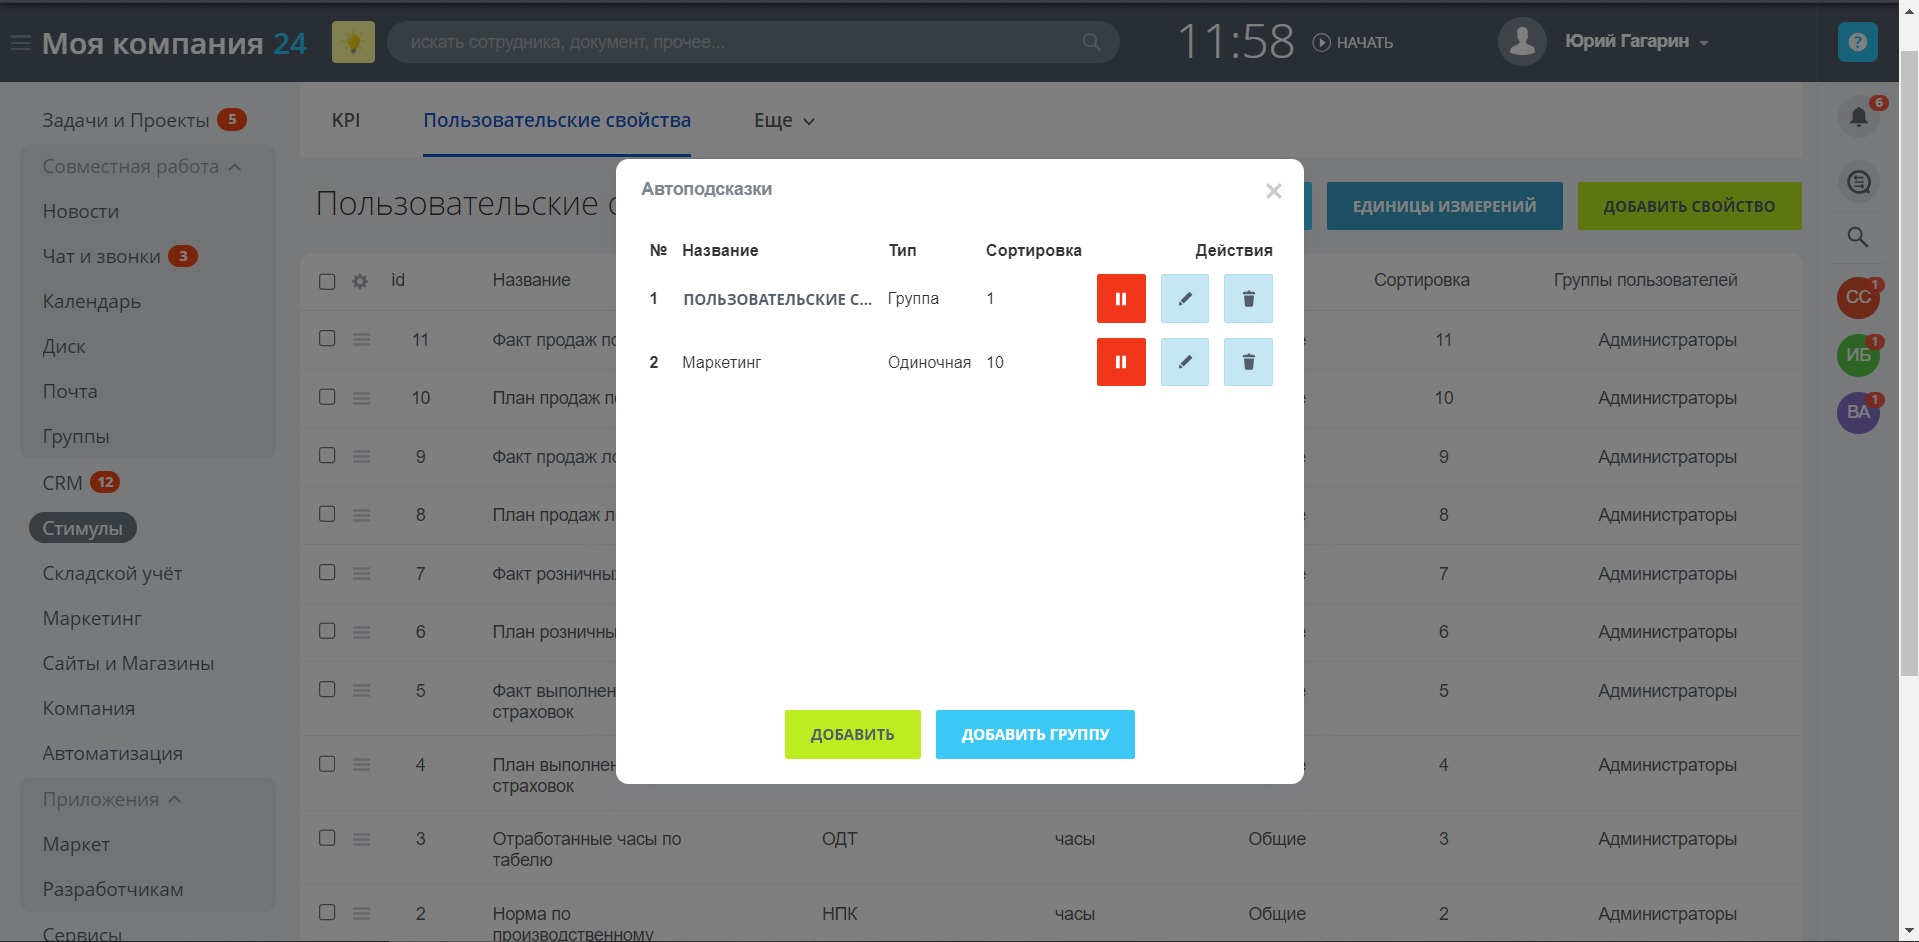Screen dimensions: 1919x942
Task: Open Юрий Гагарин user menu
Action: [1636, 42]
